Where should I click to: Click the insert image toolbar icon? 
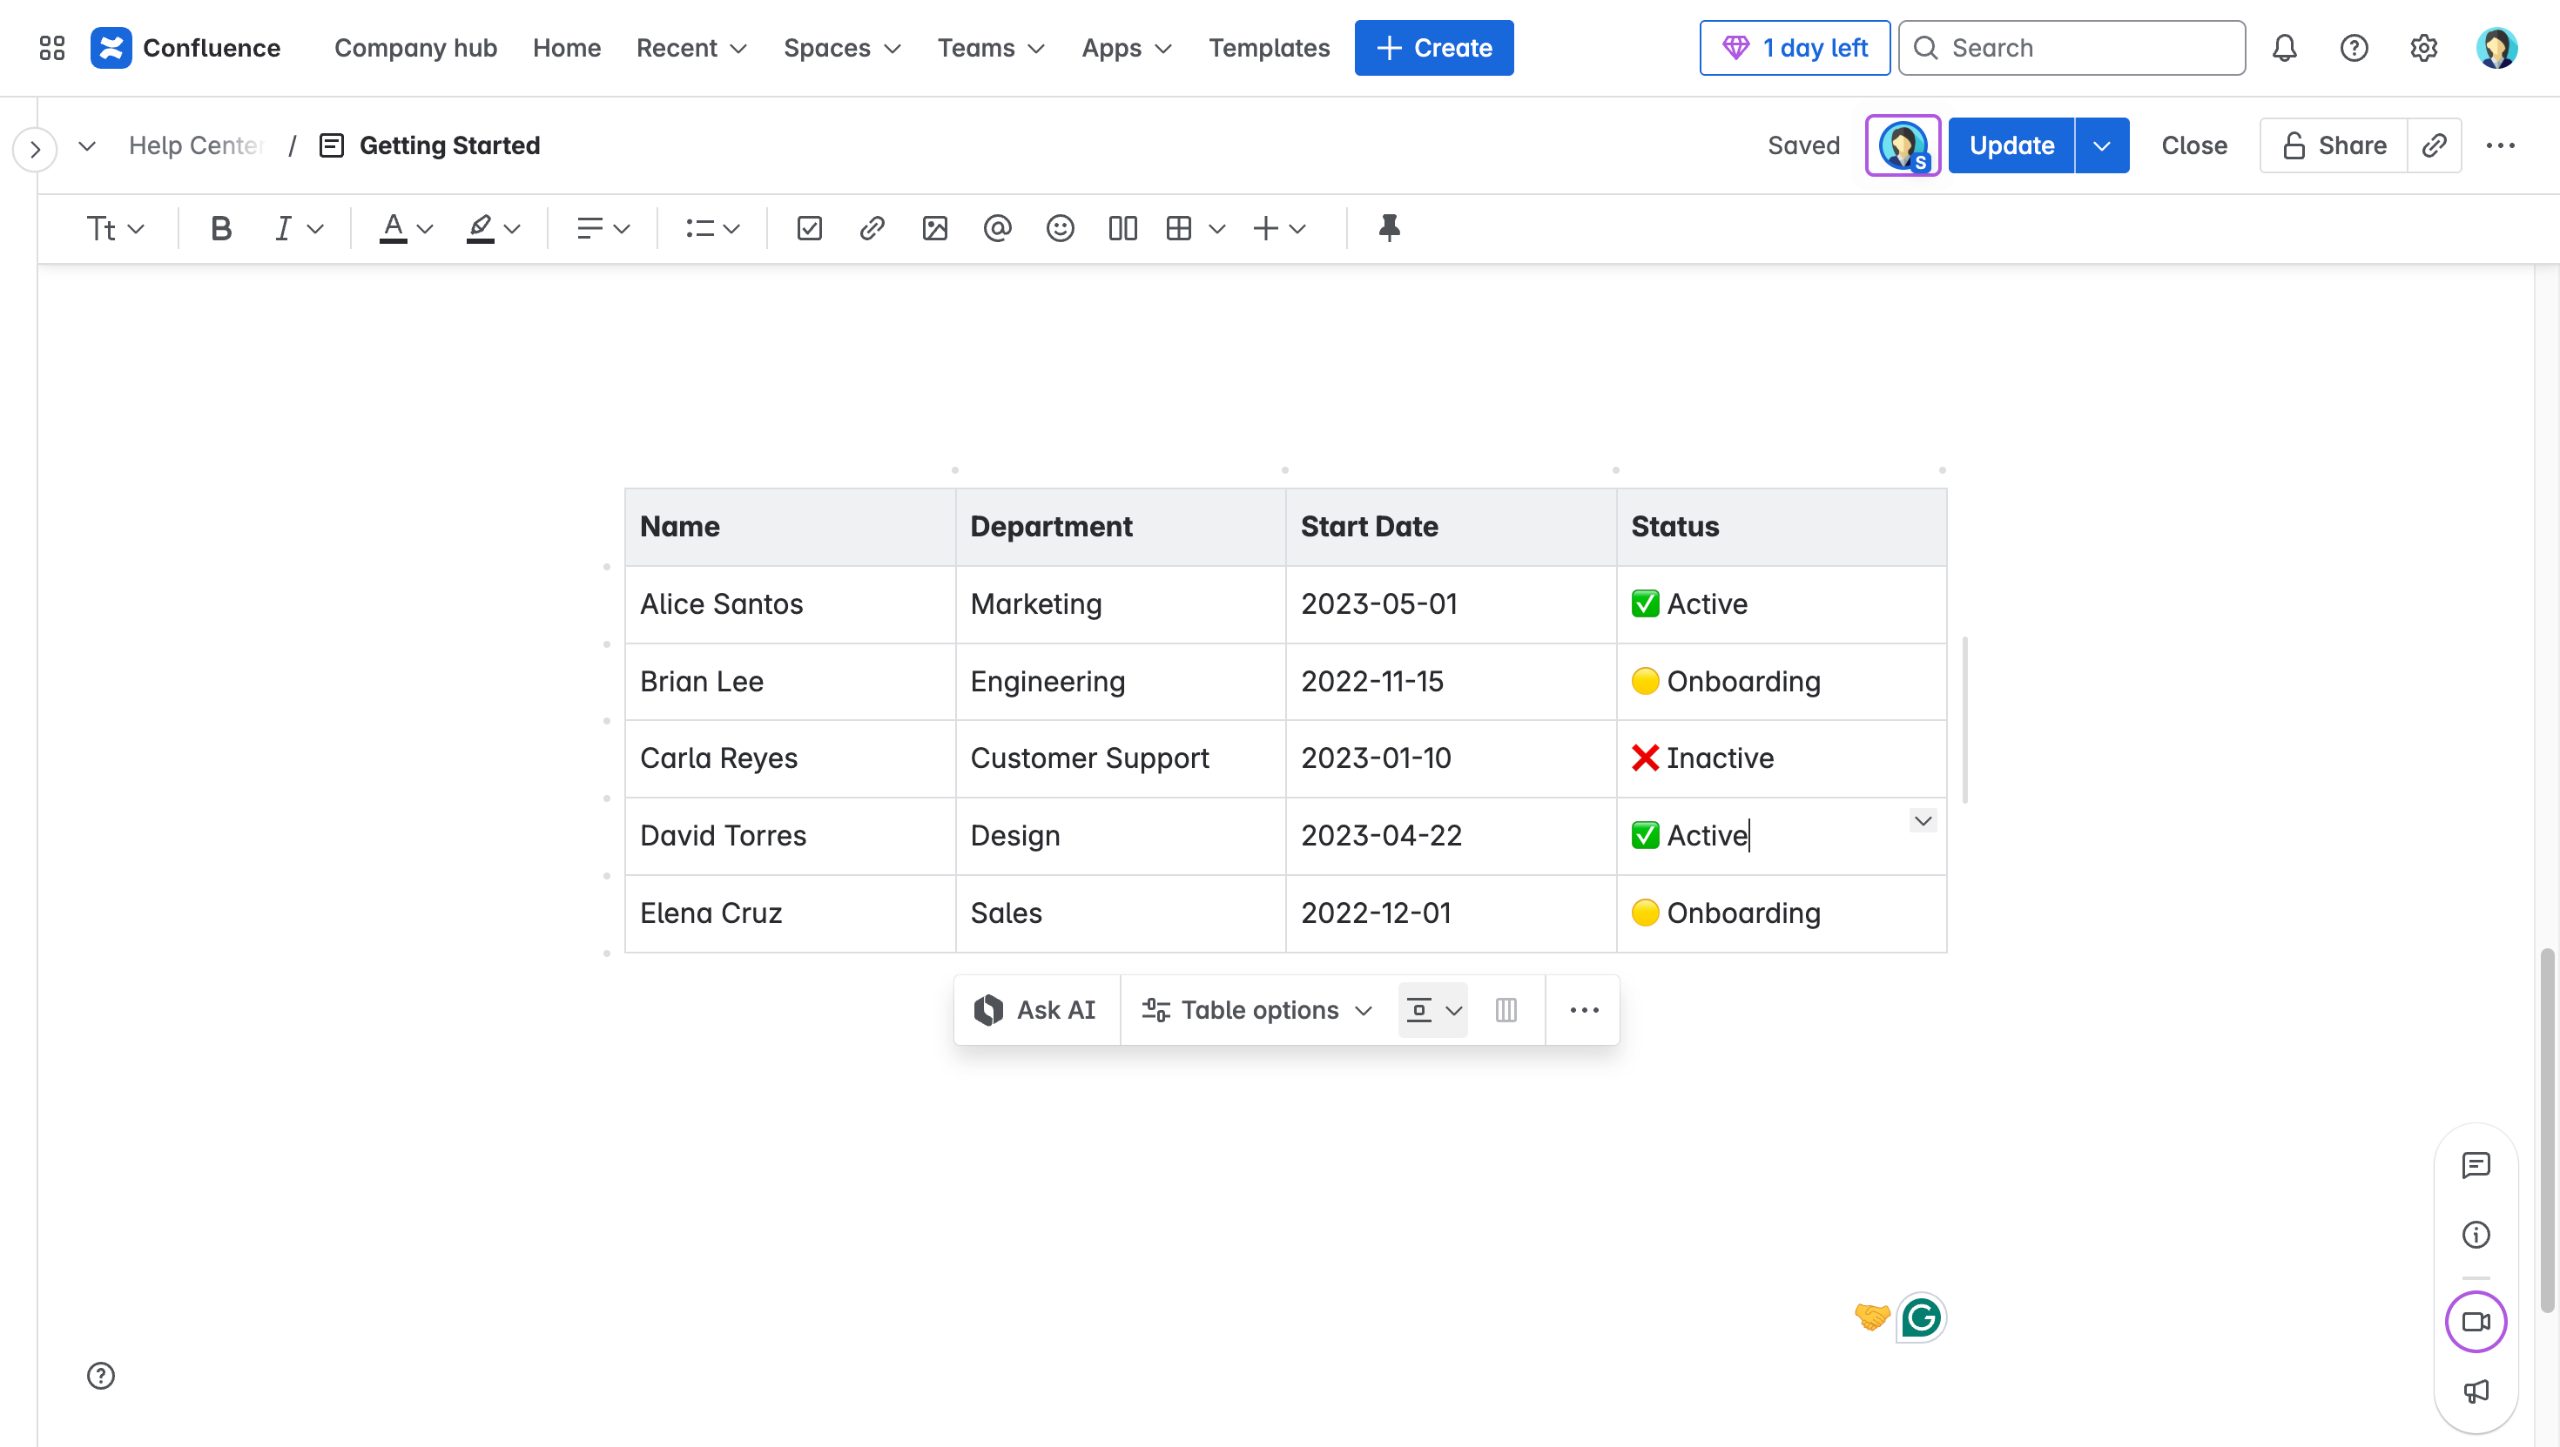click(x=934, y=229)
